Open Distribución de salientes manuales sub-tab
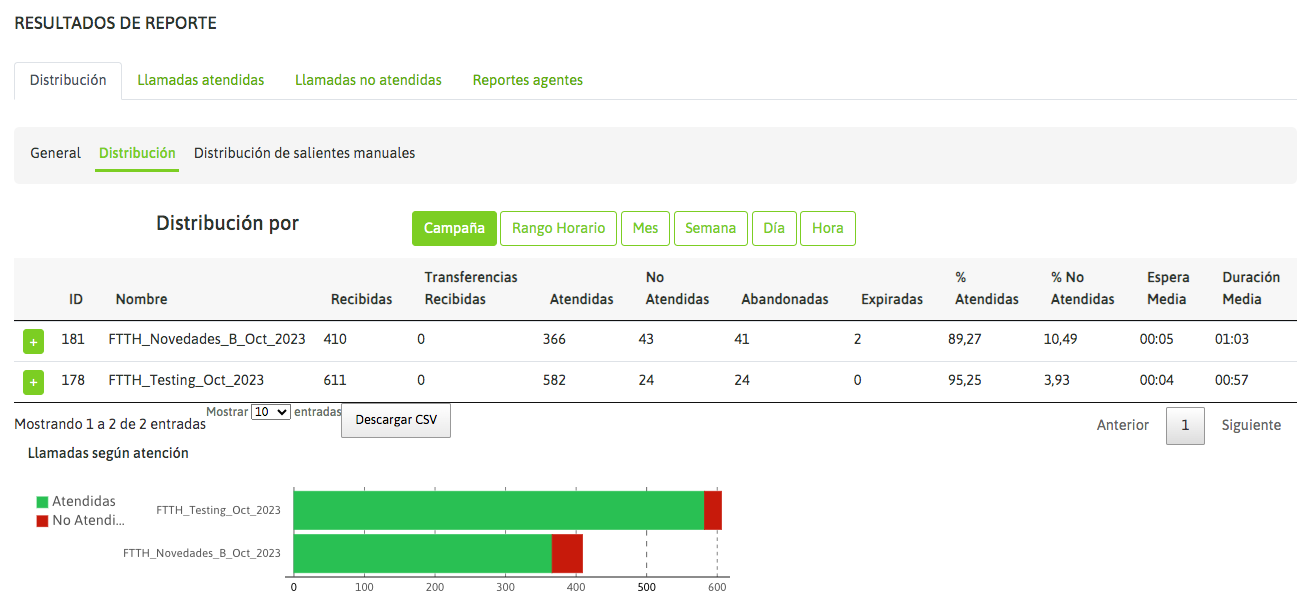The width and height of the screenshot is (1314, 607). [x=304, y=153]
